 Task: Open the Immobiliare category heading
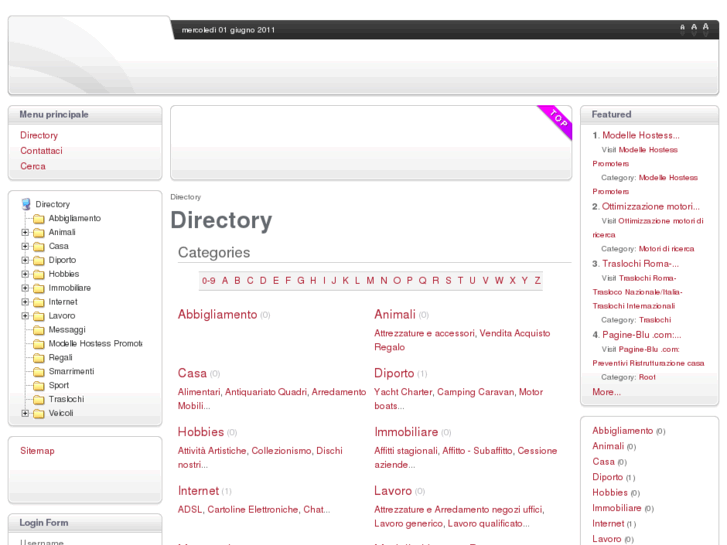click(406, 432)
